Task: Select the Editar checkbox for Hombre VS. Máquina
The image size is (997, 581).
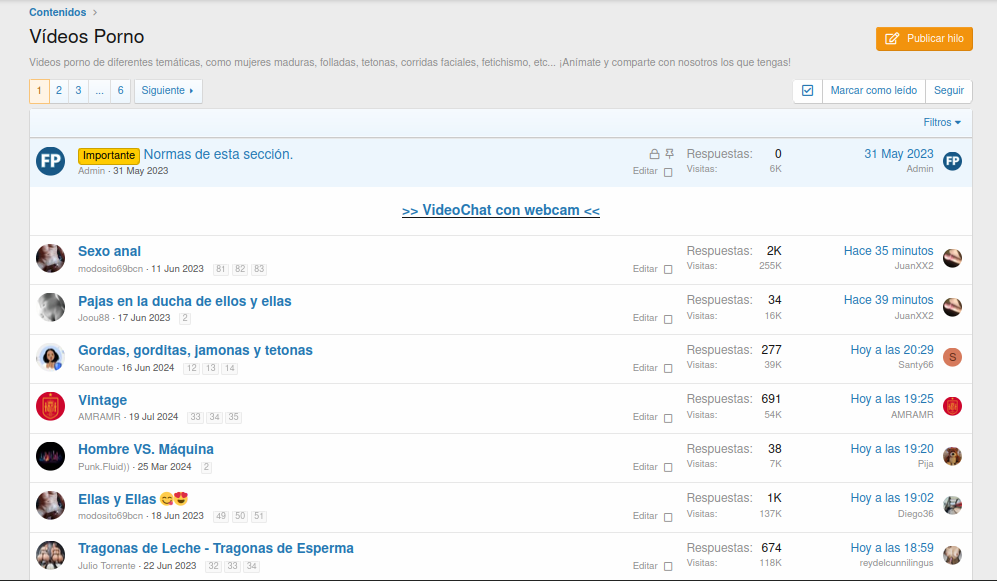Action: pos(668,467)
